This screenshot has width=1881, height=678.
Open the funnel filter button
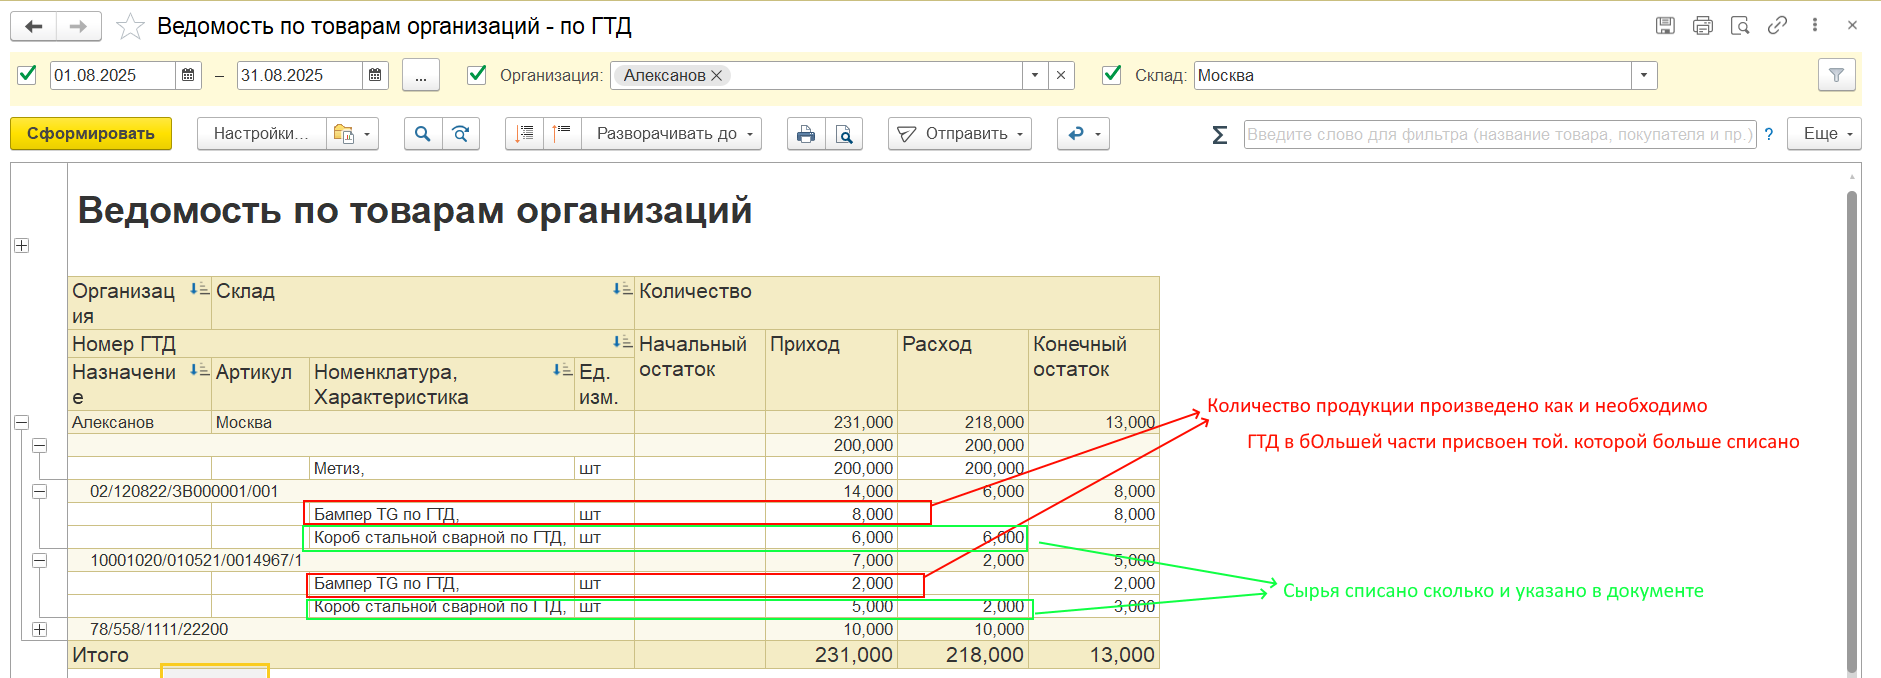click(1836, 75)
